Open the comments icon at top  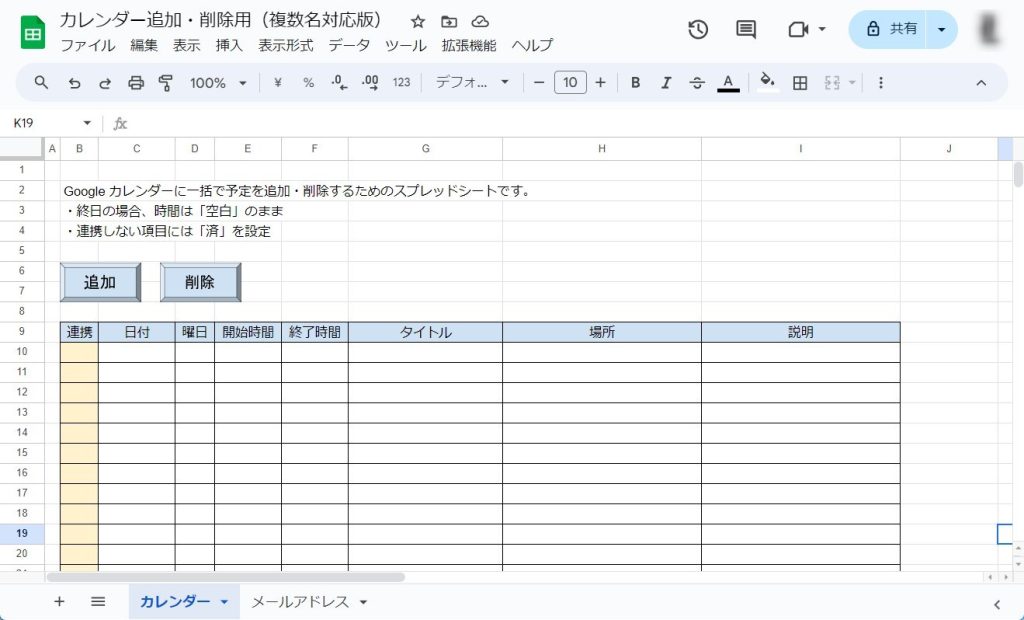coord(746,29)
